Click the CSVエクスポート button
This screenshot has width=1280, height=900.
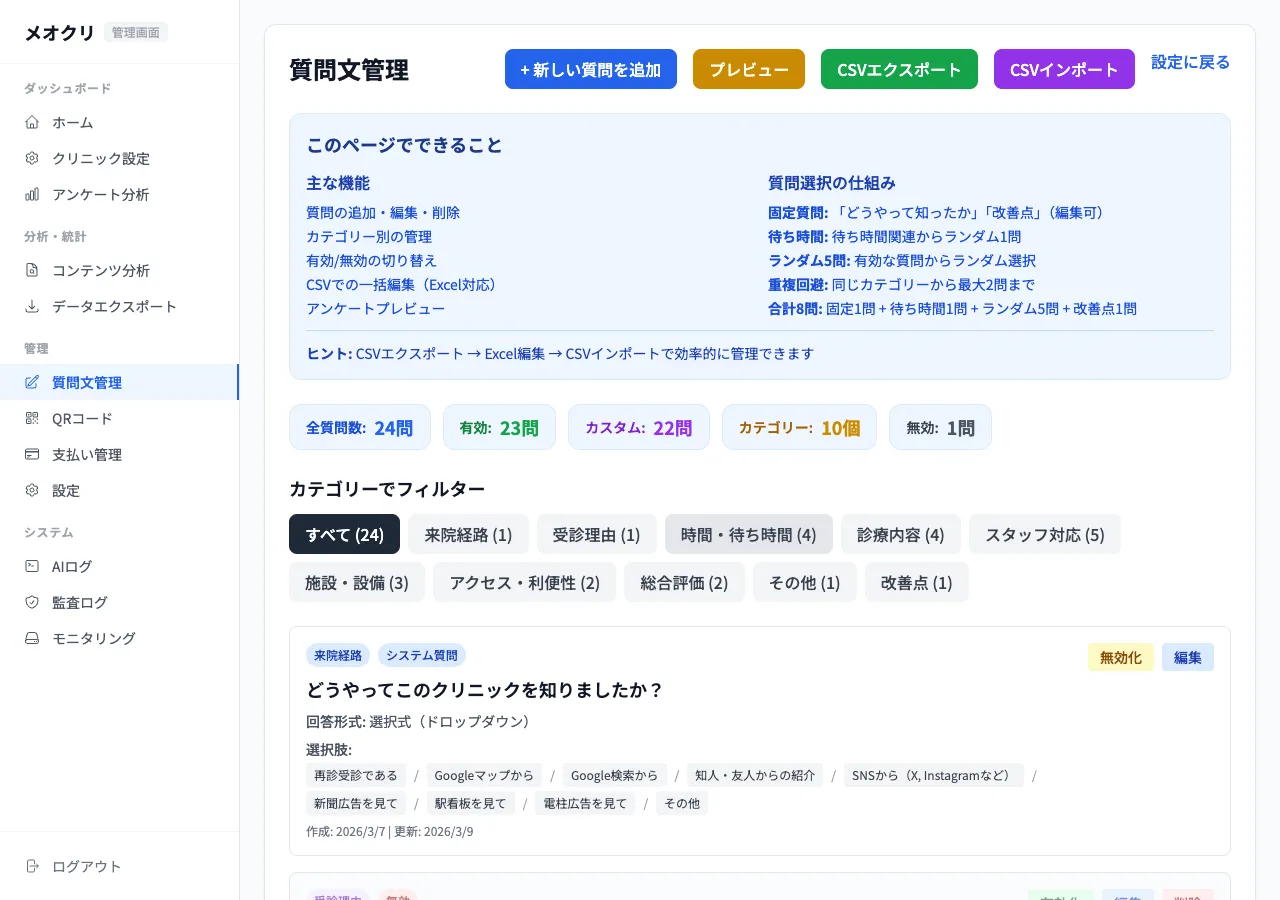tap(899, 69)
